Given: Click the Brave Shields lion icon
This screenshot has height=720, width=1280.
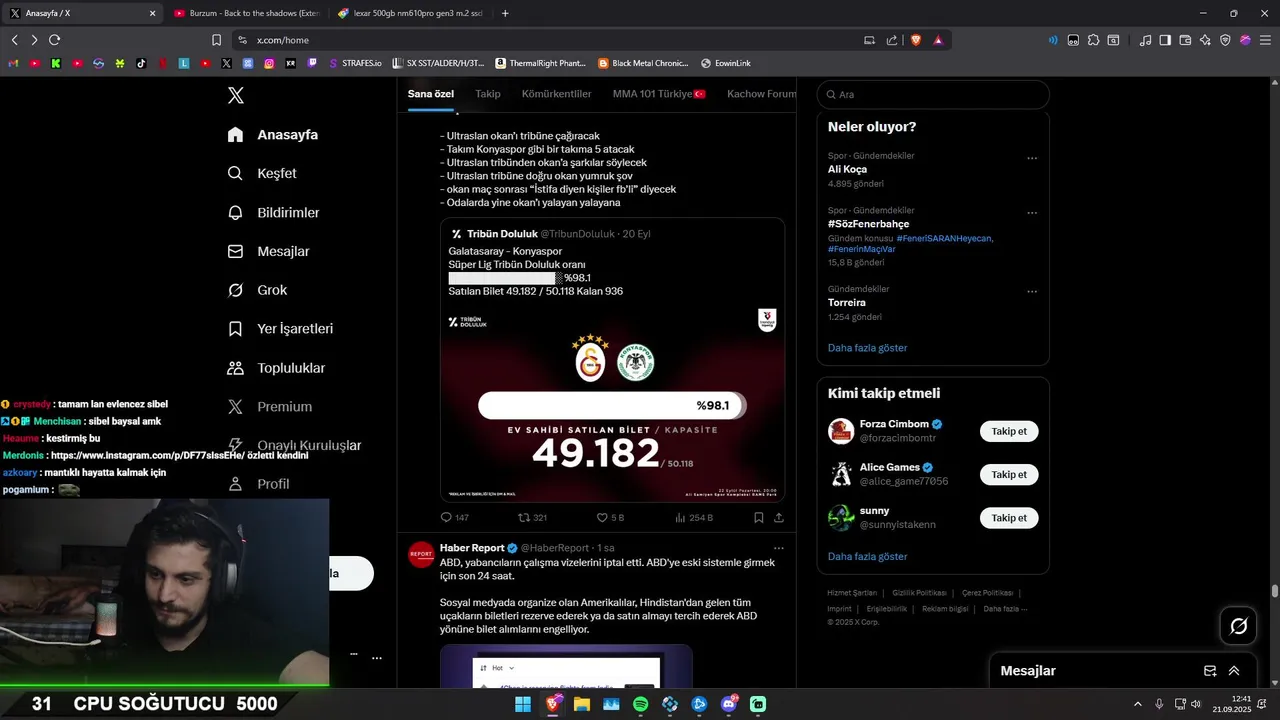Looking at the screenshot, I should 915,40.
